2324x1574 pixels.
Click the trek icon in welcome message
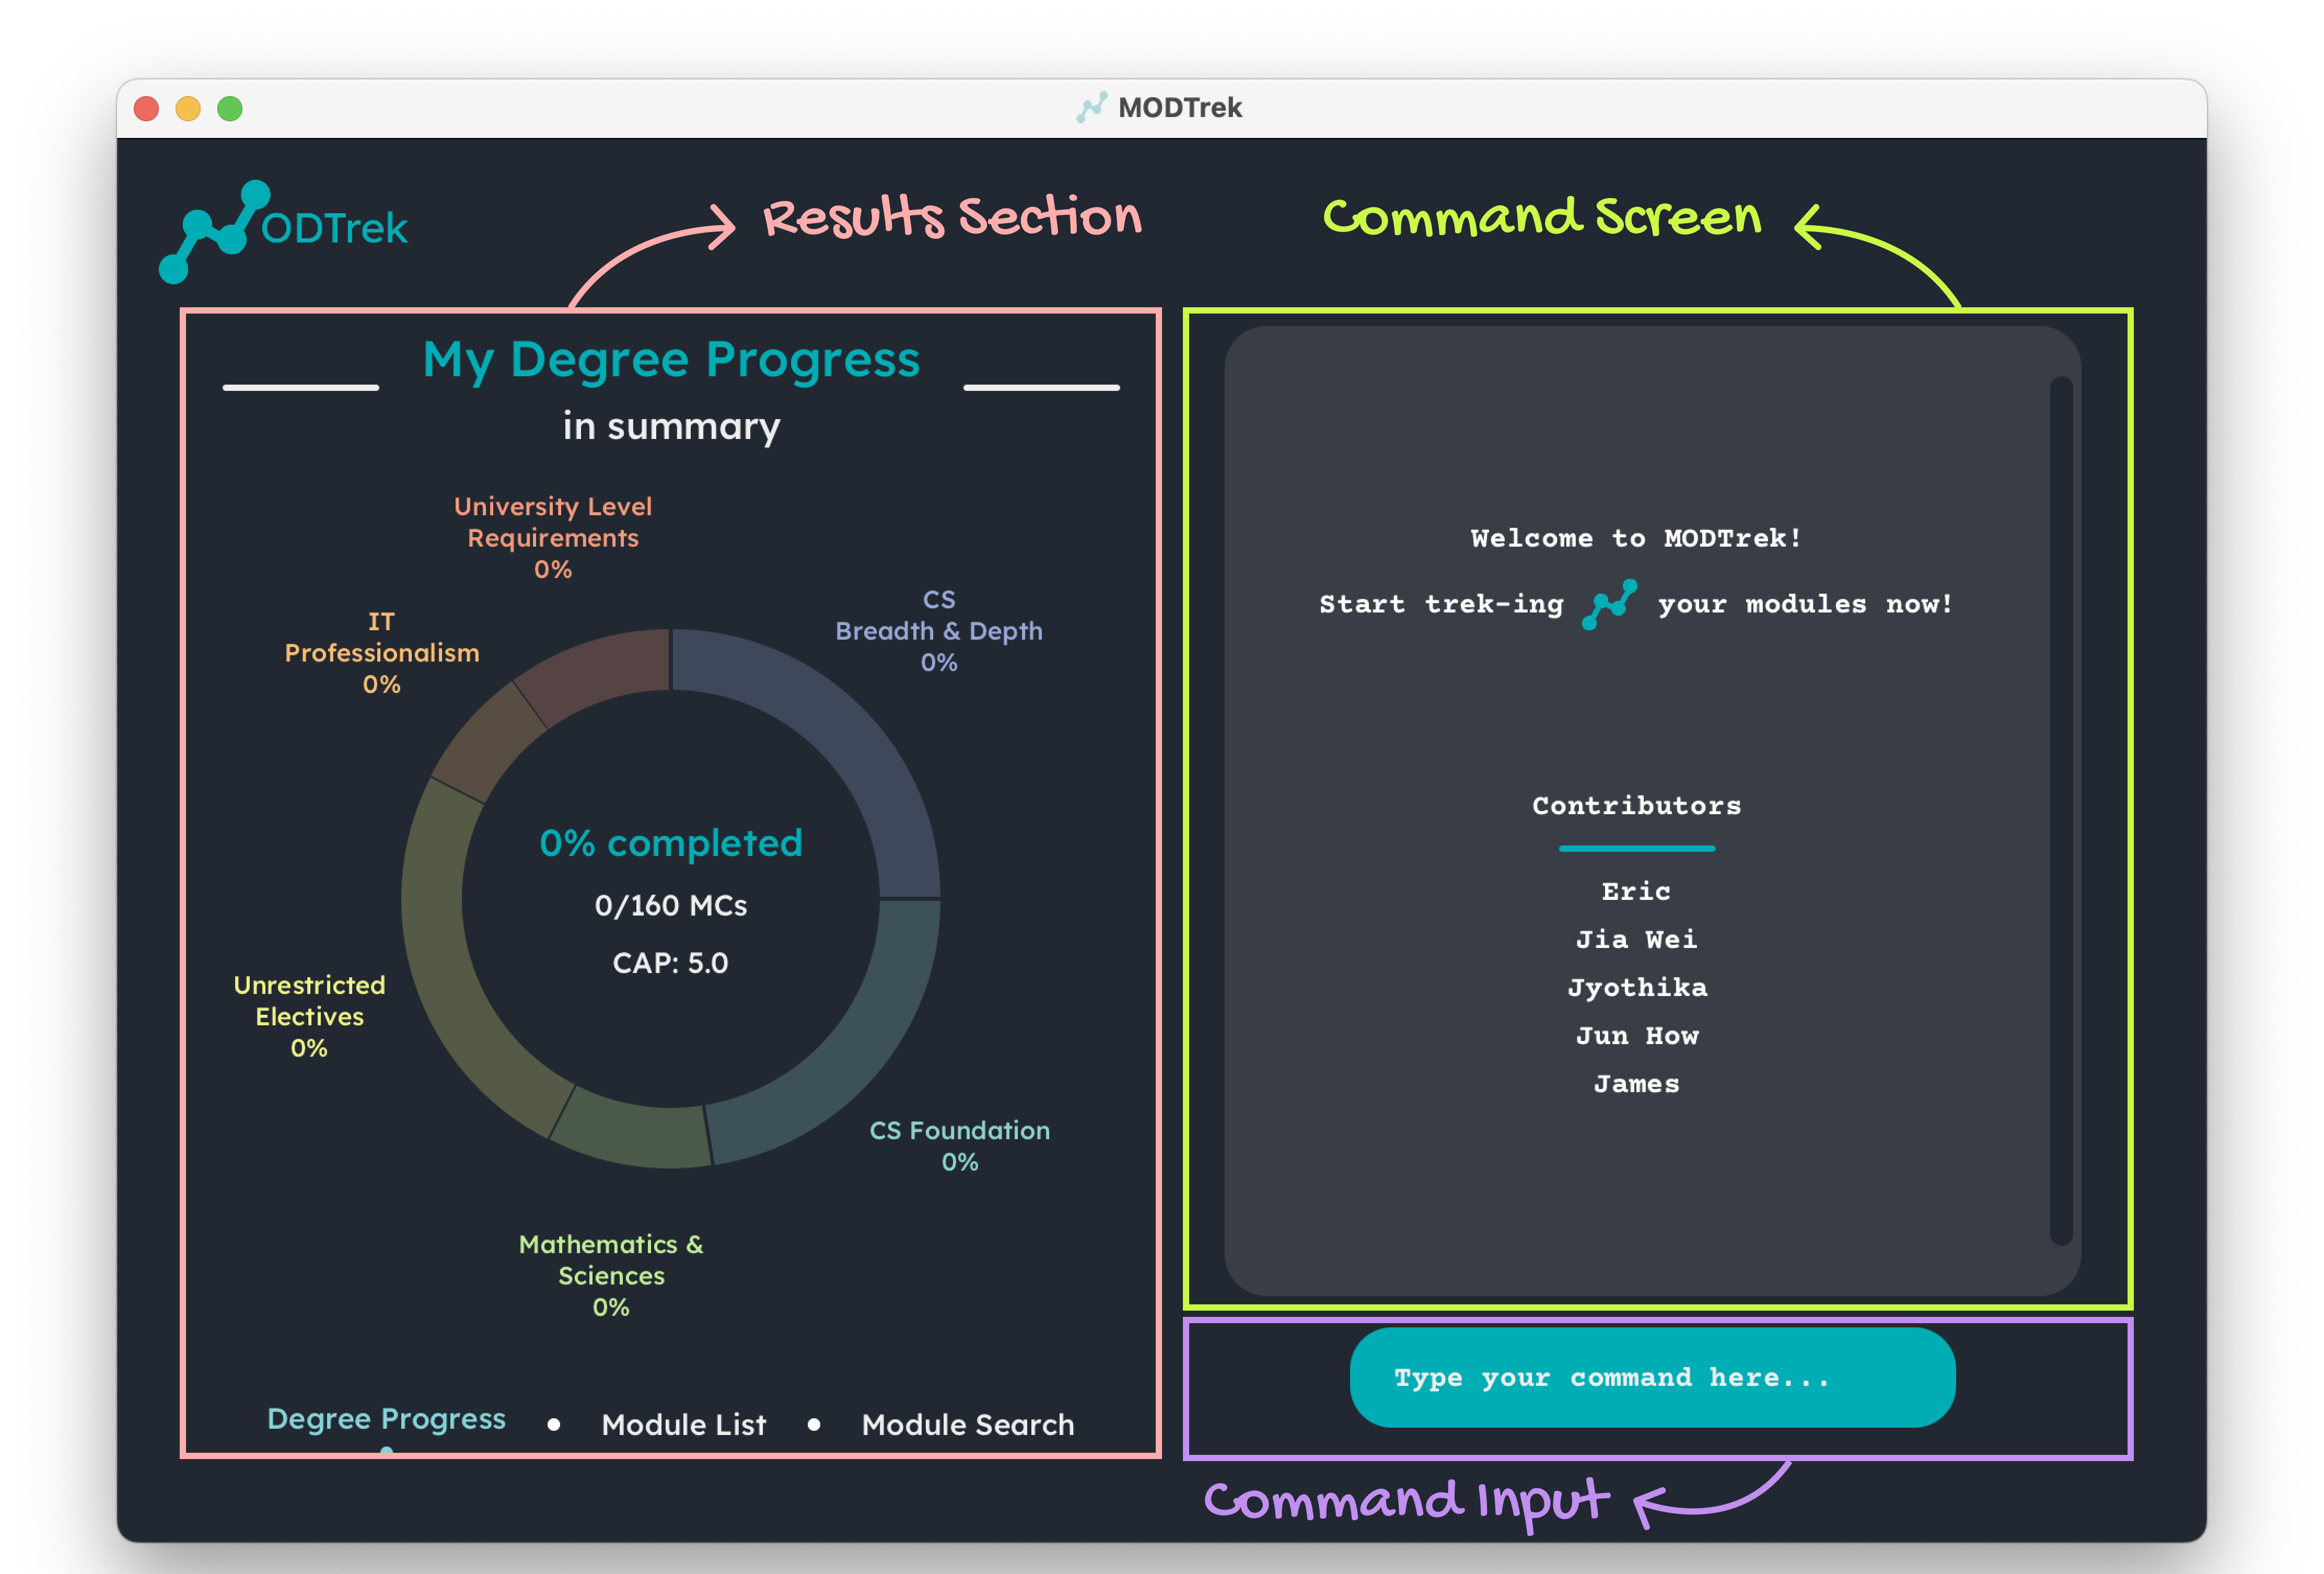coord(1609,604)
